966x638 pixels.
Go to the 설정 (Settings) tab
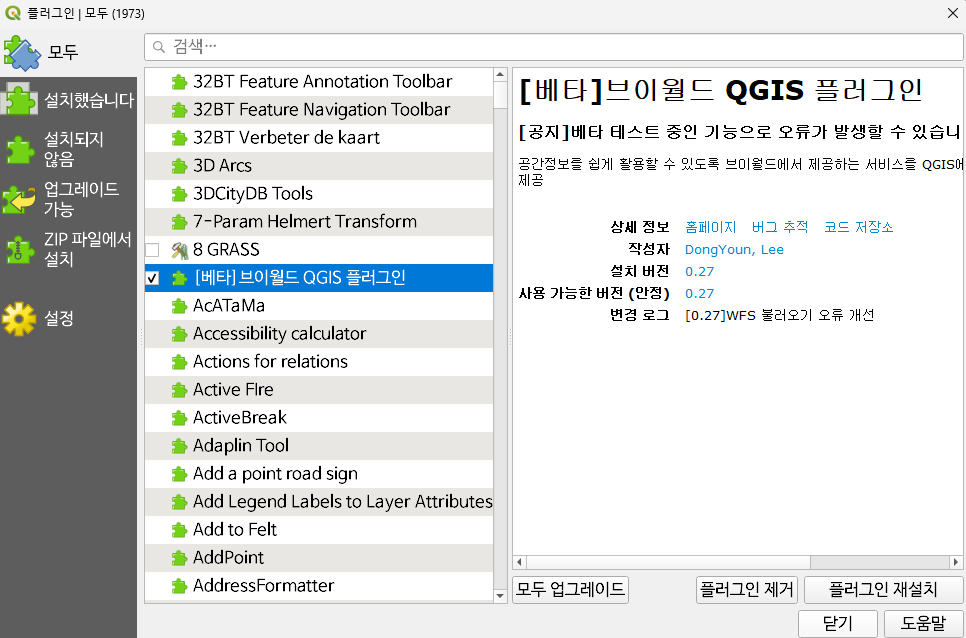click(x=68, y=318)
